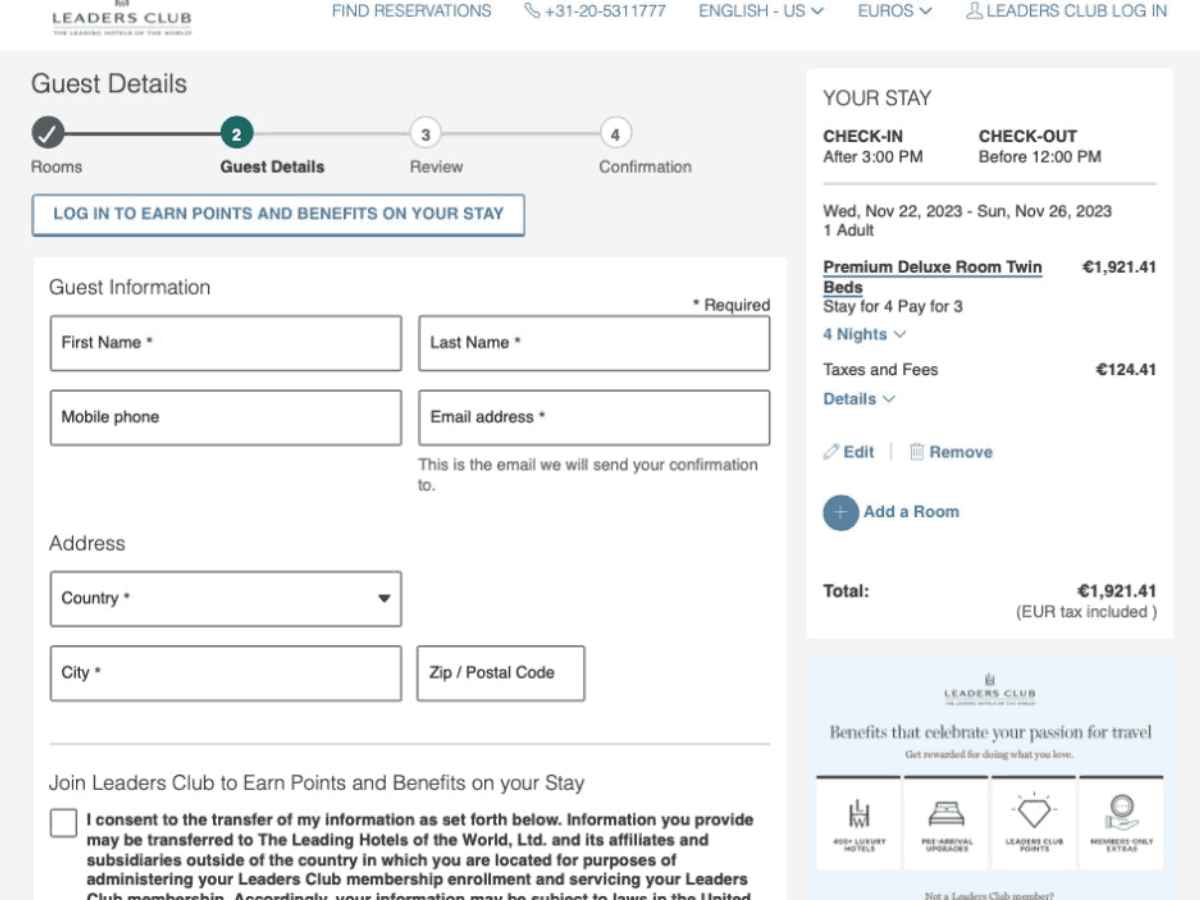Click the Leaders Club Points diamond icon
This screenshot has height=900, width=1200.
click(x=1034, y=812)
